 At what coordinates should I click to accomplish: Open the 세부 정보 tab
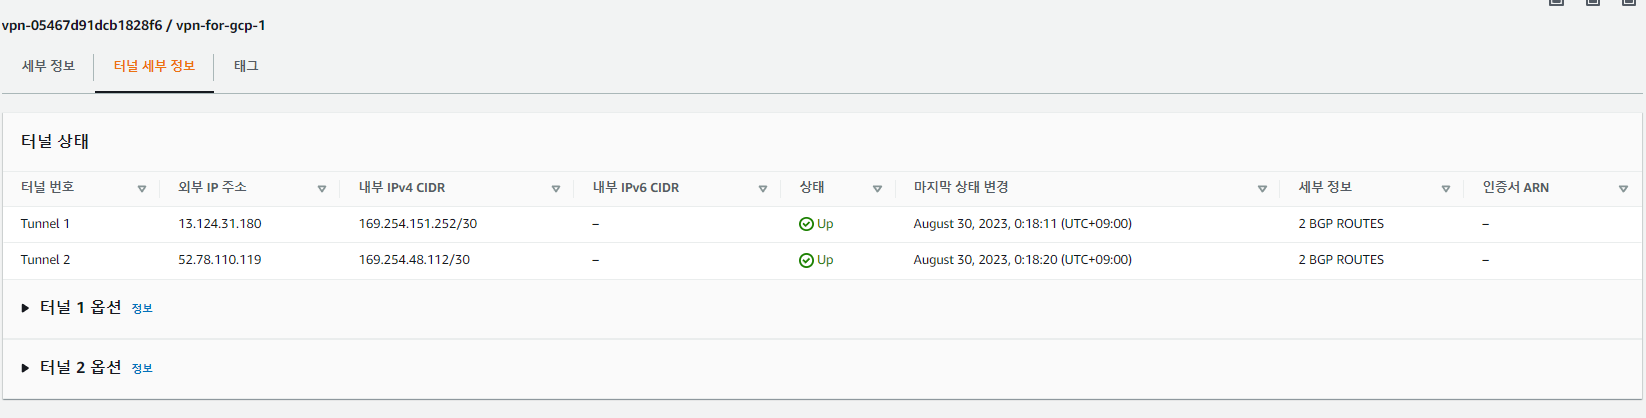coord(48,66)
